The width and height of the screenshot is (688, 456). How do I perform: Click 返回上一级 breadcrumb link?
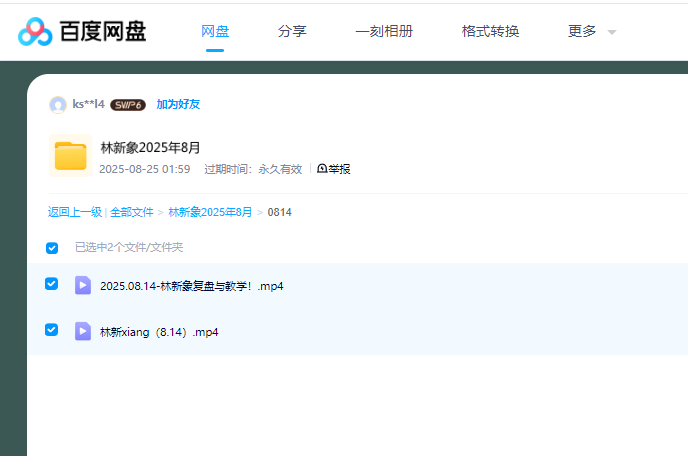click(75, 212)
